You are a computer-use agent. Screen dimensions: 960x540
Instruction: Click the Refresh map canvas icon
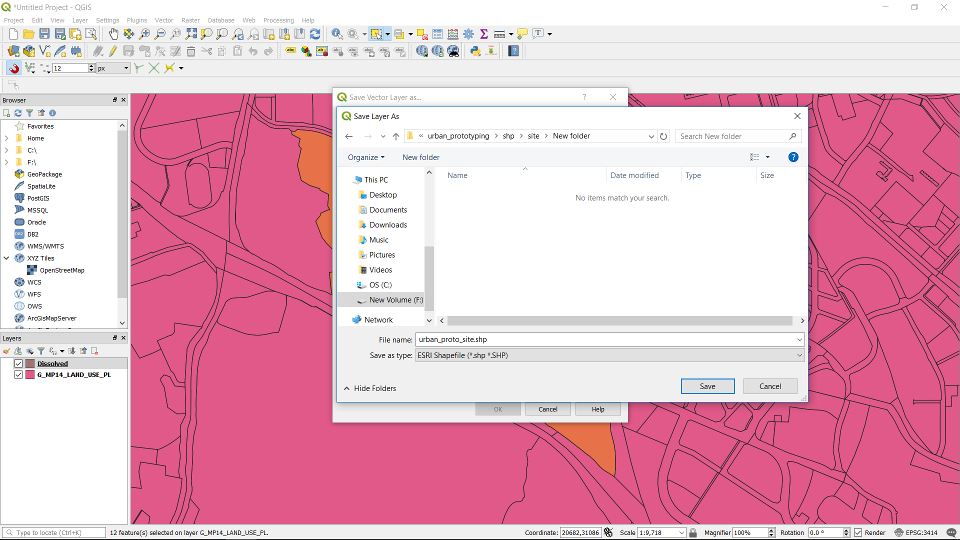pos(315,34)
